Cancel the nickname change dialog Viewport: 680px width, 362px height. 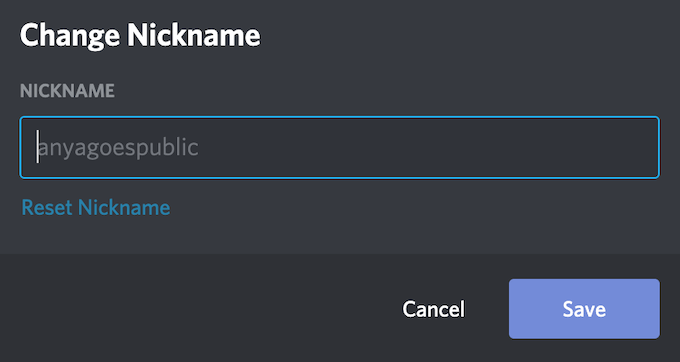(x=433, y=309)
